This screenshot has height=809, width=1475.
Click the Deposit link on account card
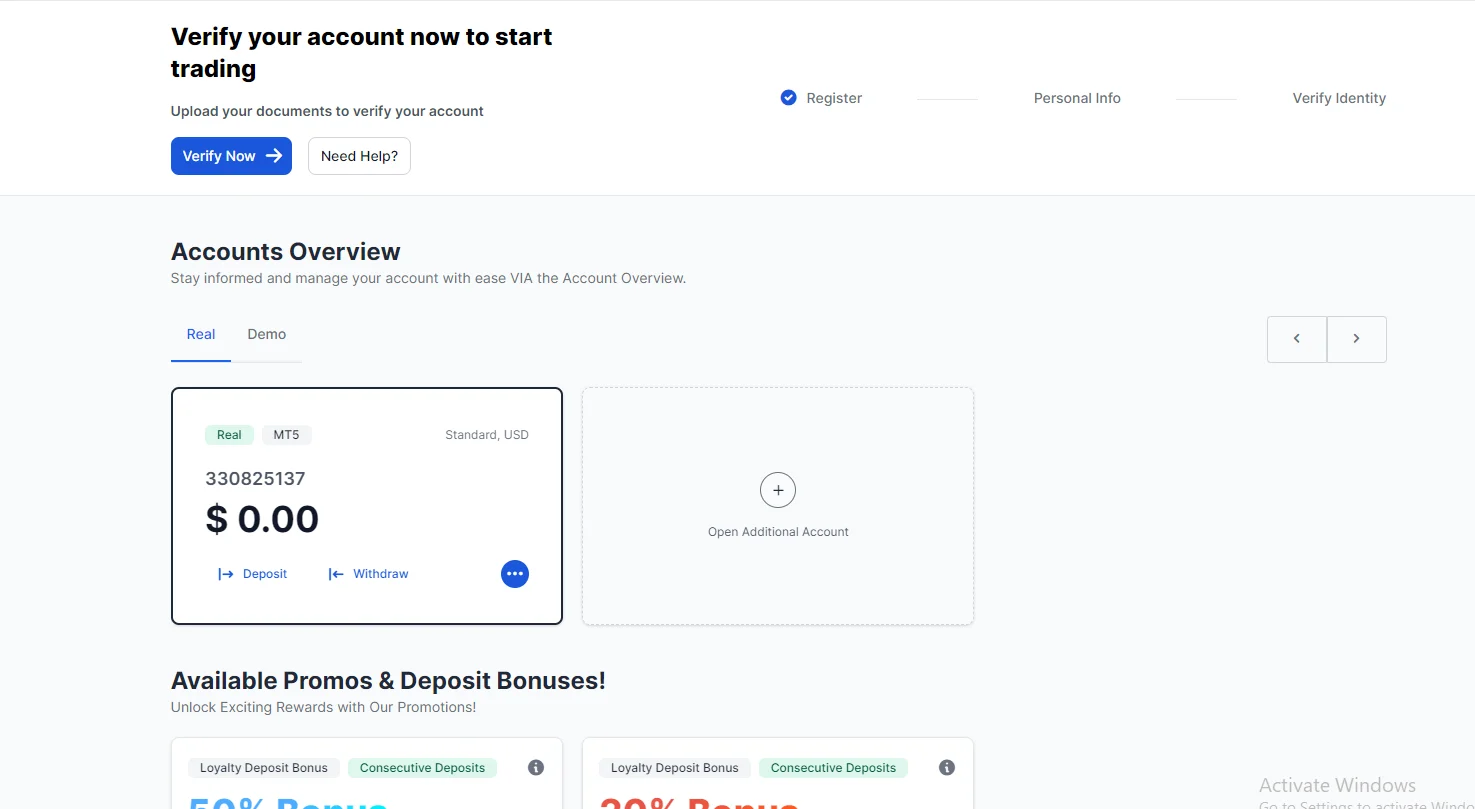tap(253, 574)
